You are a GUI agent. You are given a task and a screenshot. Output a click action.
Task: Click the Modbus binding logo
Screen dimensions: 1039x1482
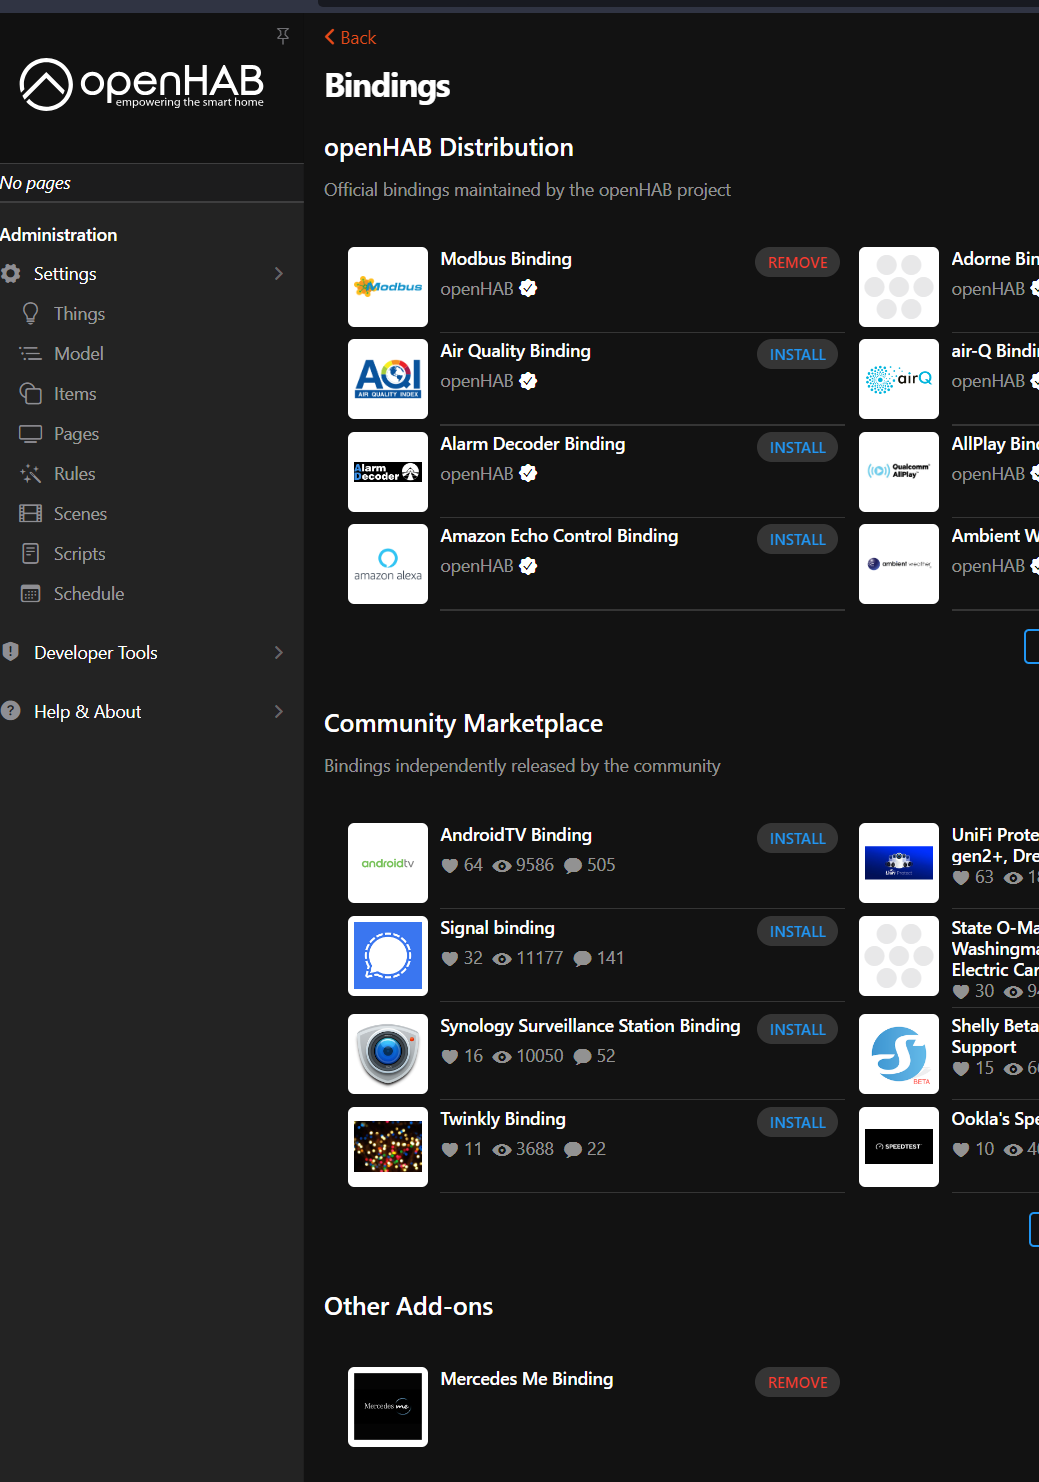click(x=388, y=287)
